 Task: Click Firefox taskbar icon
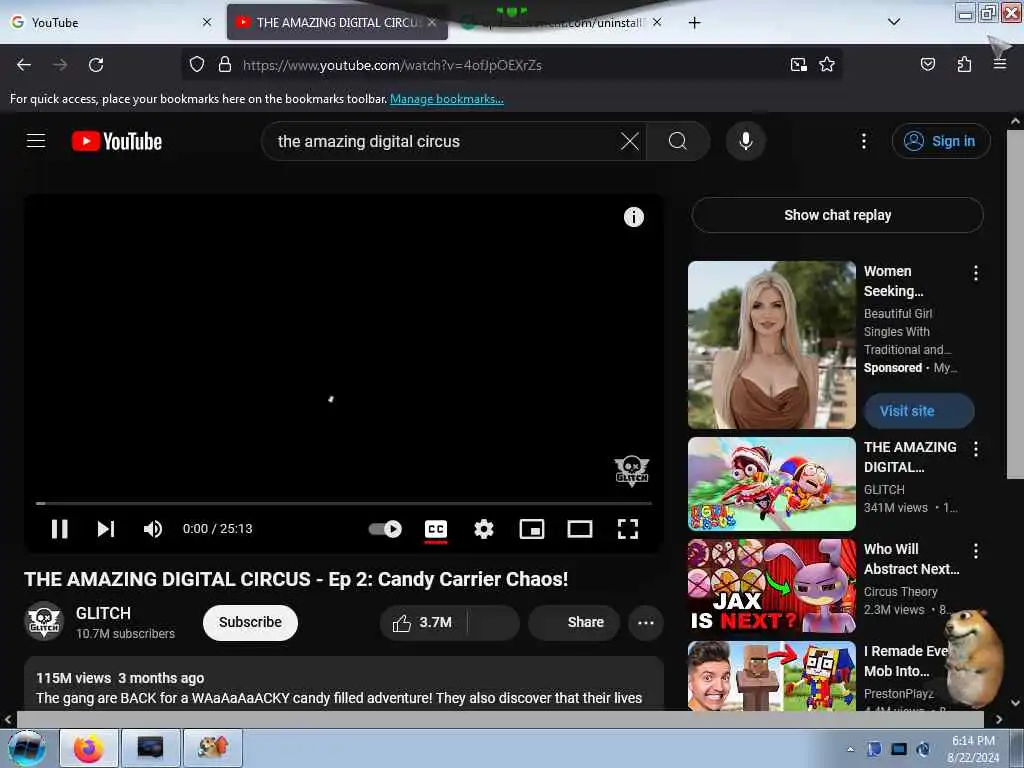89,748
